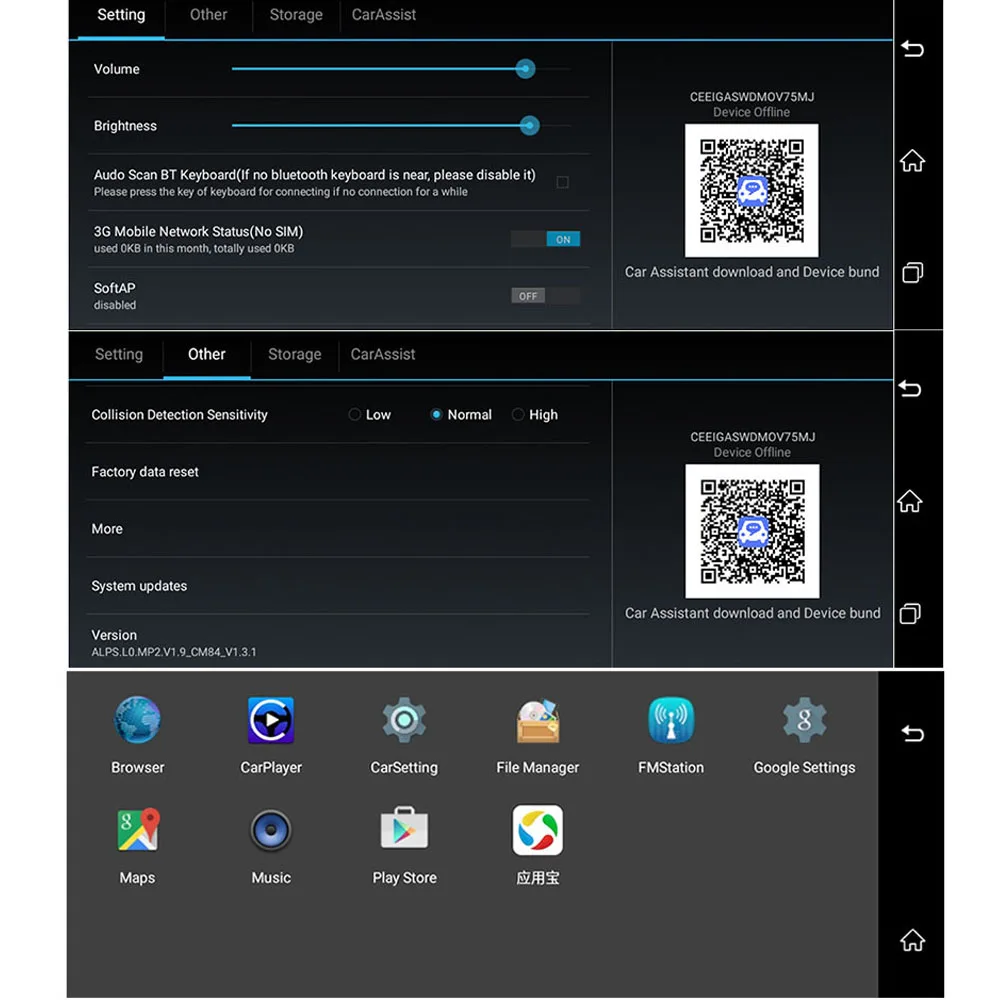Switch to Other tab in top screen
Image resolution: width=1000 pixels, height=1000 pixels.
209,15
